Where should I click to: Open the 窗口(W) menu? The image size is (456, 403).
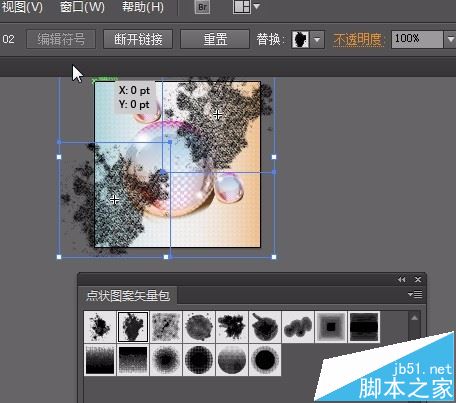pyautogui.click(x=82, y=7)
